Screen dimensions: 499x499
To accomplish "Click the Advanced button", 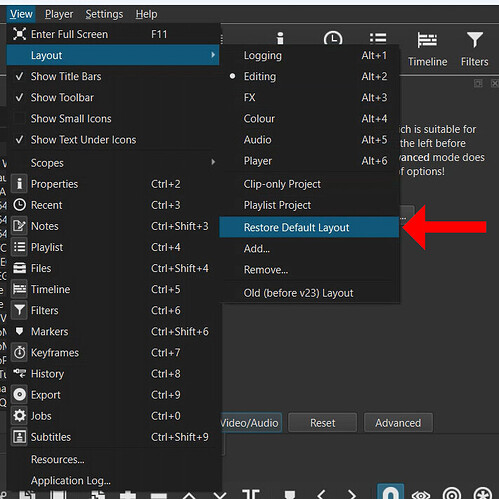I will [x=398, y=423].
